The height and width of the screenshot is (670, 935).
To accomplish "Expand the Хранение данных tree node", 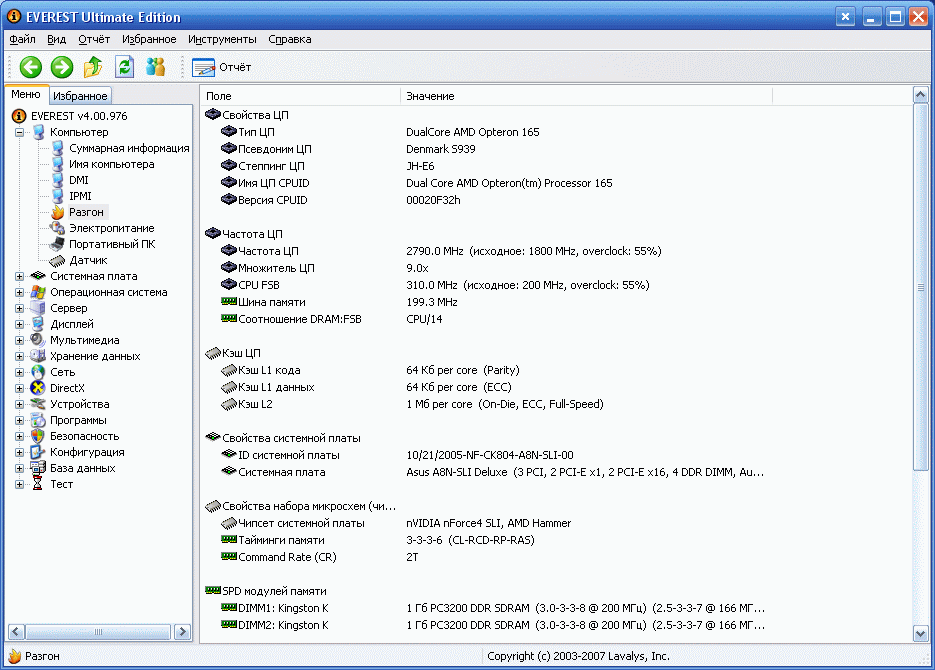I will tap(20, 356).
